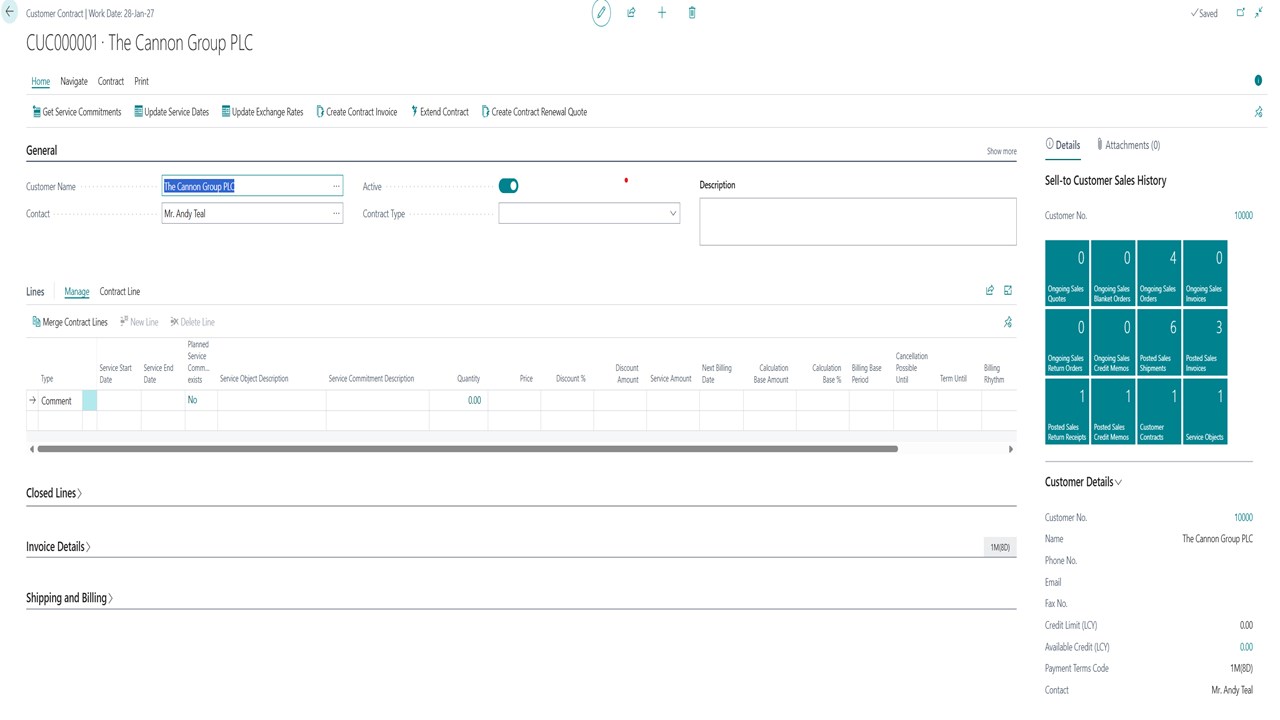
Task: Click Create Contract Renewal Quote
Action: tap(535, 112)
